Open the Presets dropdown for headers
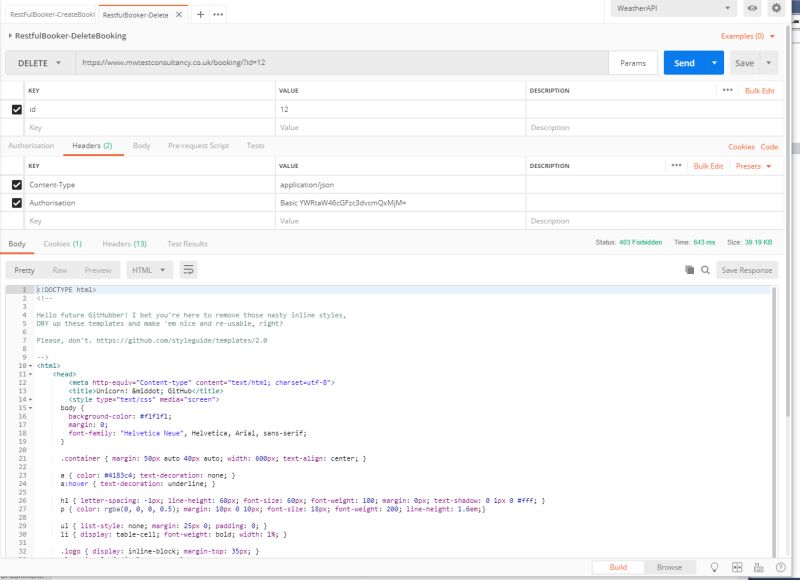The image size is (800, 580). (754, 166)
